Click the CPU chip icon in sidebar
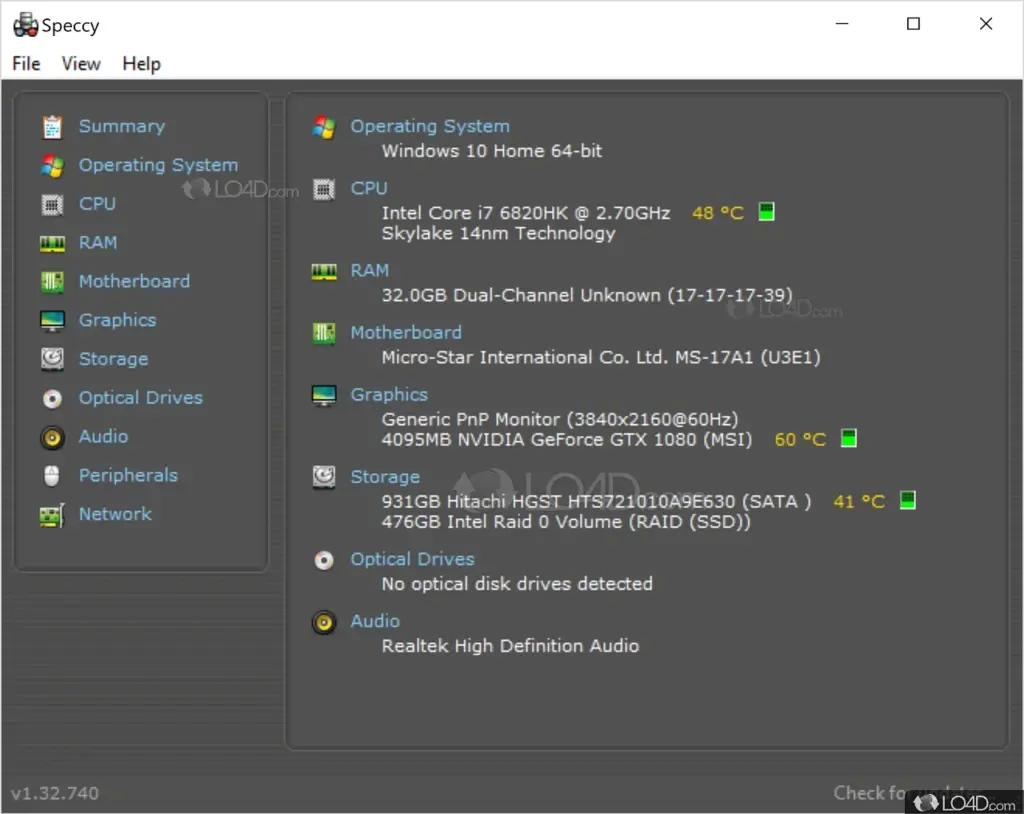 [x=52, y=204]
